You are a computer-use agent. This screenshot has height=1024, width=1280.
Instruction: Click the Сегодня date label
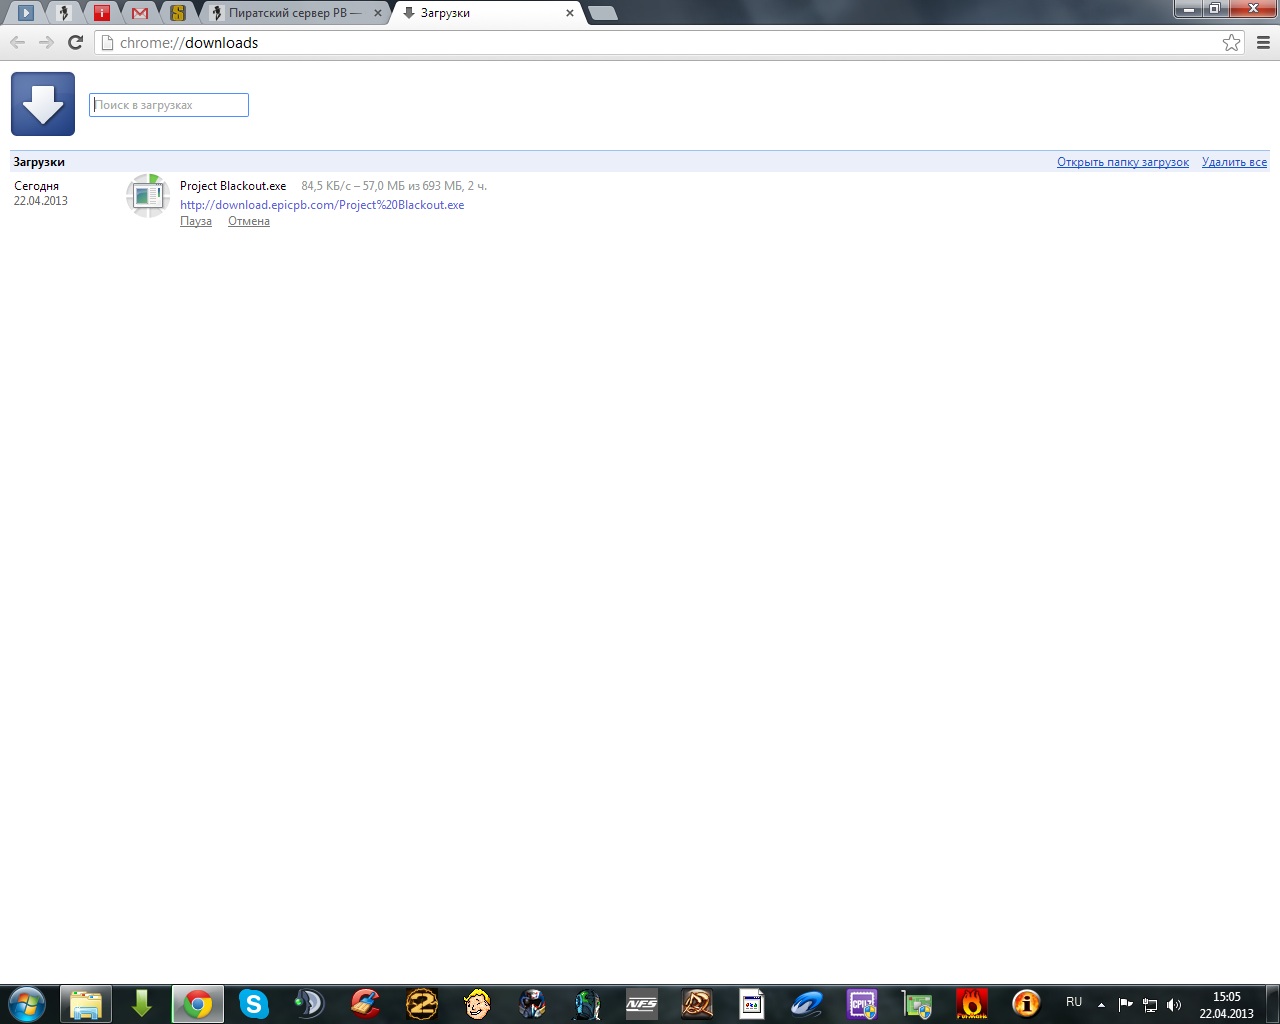(x=37, y=186)
